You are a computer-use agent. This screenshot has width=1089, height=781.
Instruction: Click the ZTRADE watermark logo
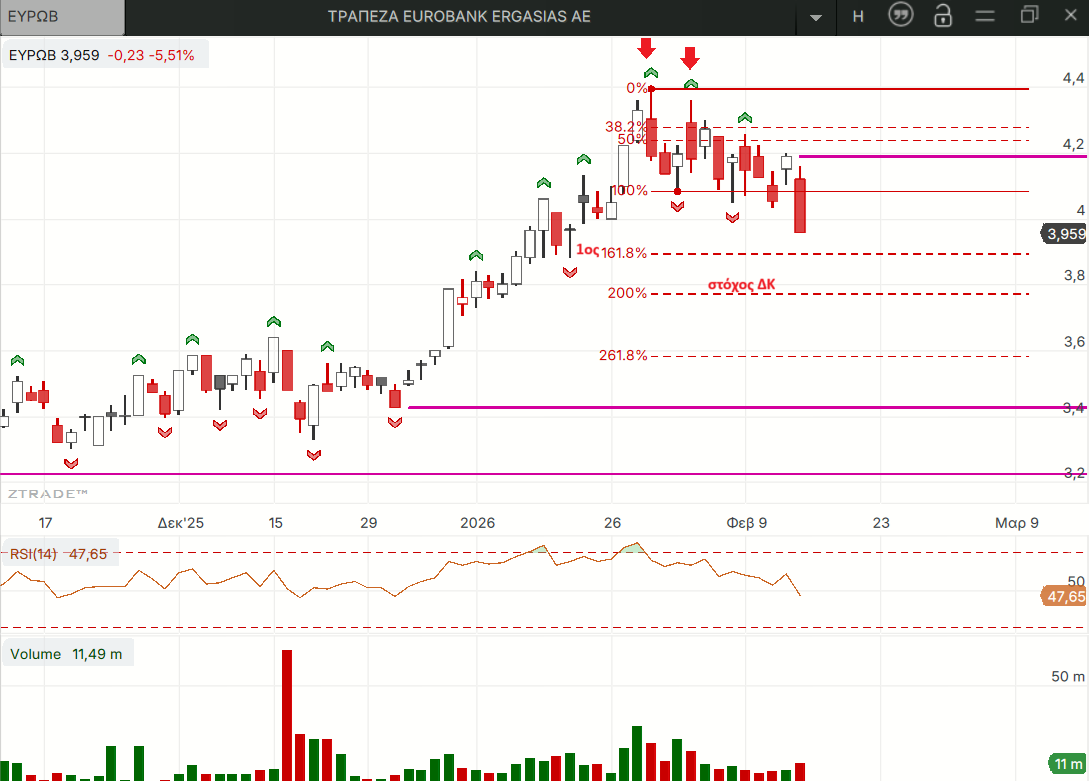coord(48,494)
